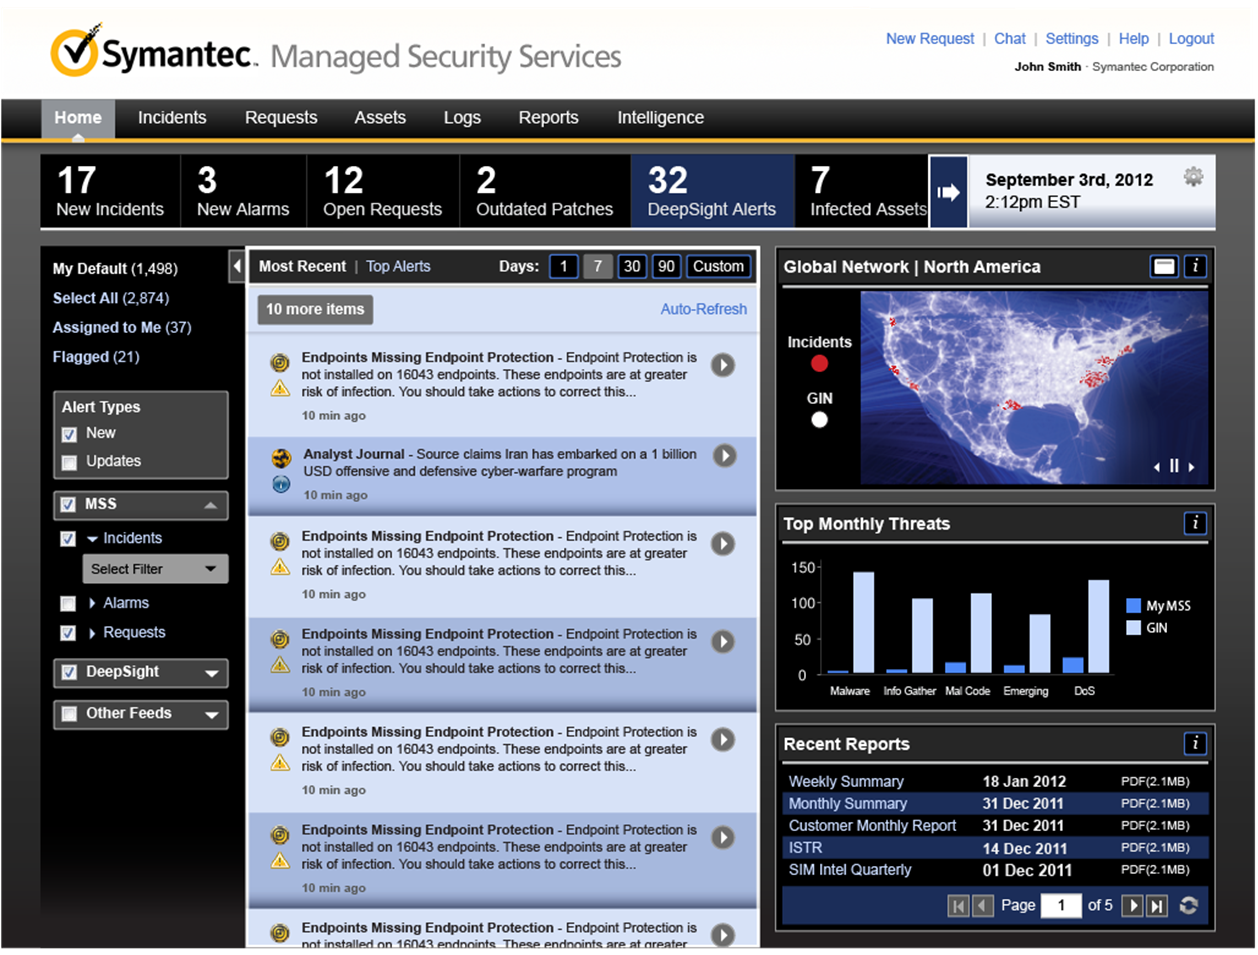Screen dimensions: 1258x955
Task: Toggle the DeepSight feed checkbox
Action: (x=69, y=672)
